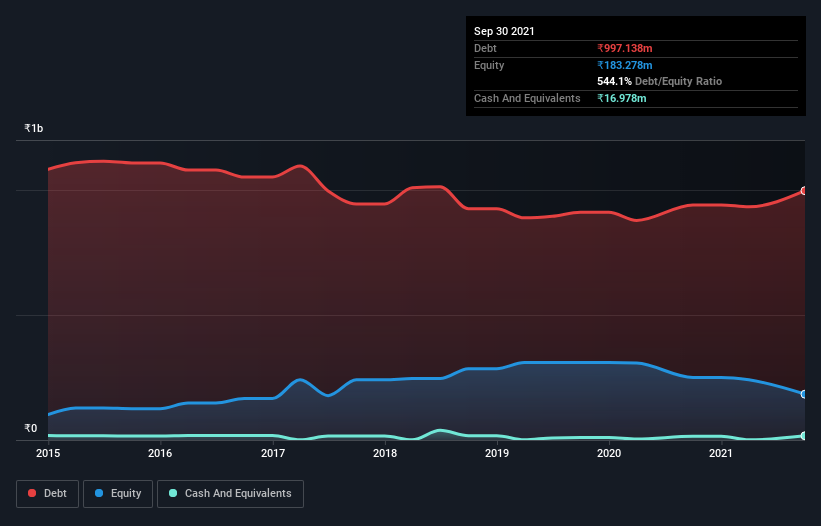Click the ₹997.138m debt value
This screenshot has width=821, height=526.
click(625, 48)
